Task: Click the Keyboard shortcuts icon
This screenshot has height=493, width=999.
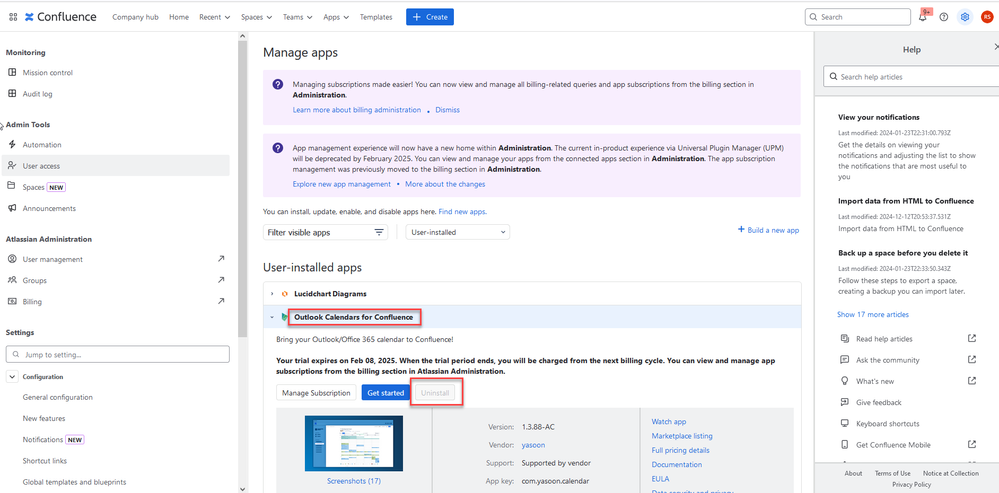Action: click(x=844, y=423)
